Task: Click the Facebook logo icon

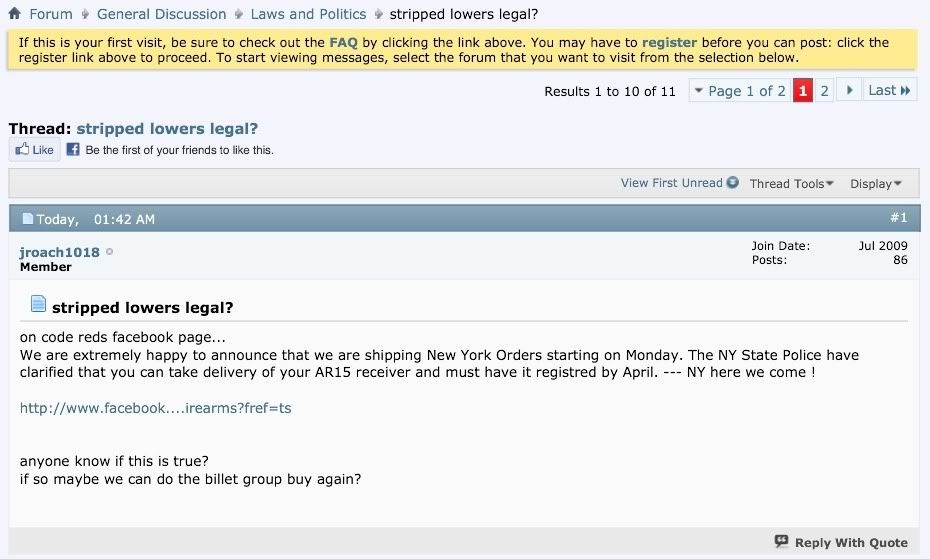Action: click(x=73, y=150)
